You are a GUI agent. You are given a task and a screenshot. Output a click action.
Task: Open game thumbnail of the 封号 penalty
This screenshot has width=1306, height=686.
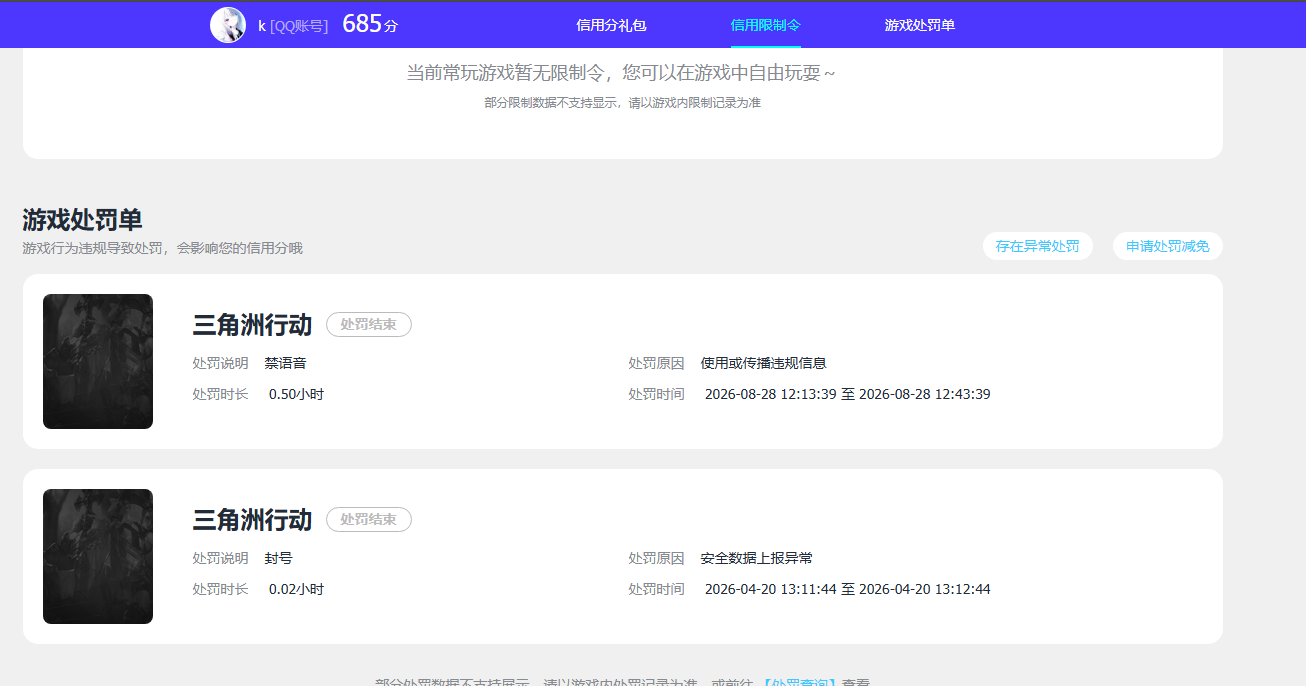[98, 556]
